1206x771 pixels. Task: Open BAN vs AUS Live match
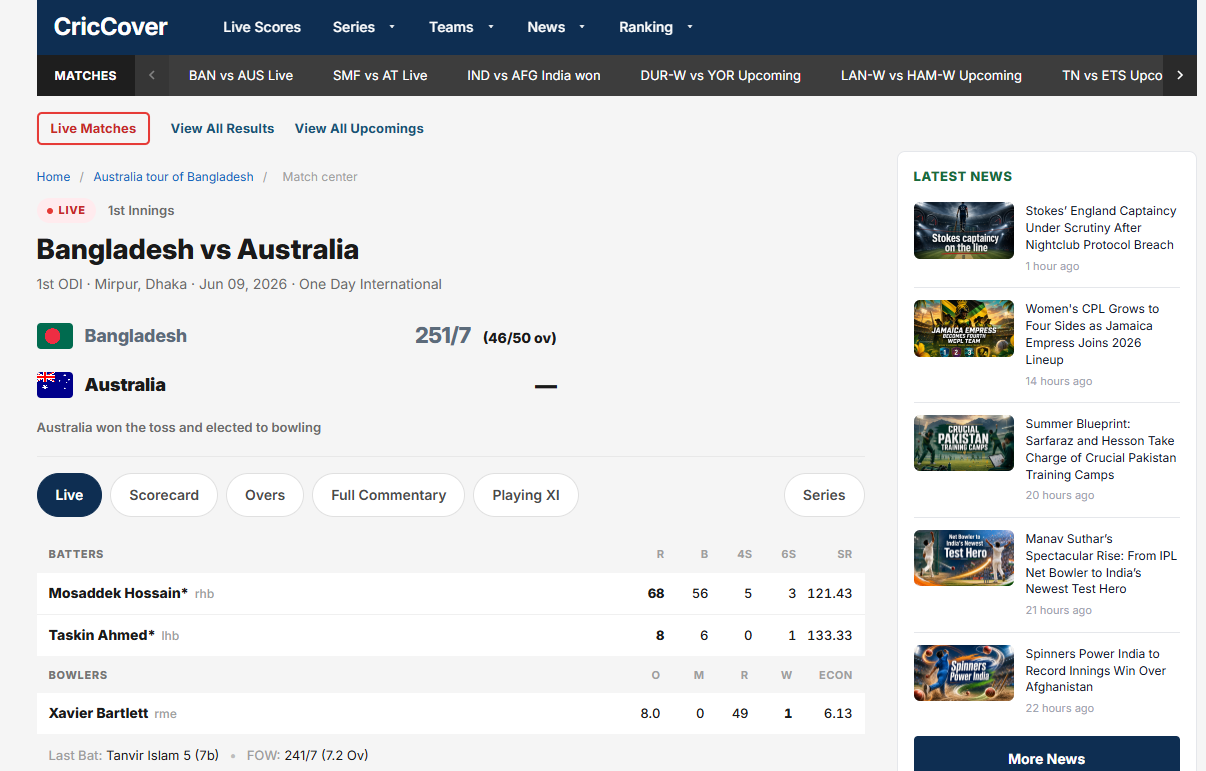[241, 75]
